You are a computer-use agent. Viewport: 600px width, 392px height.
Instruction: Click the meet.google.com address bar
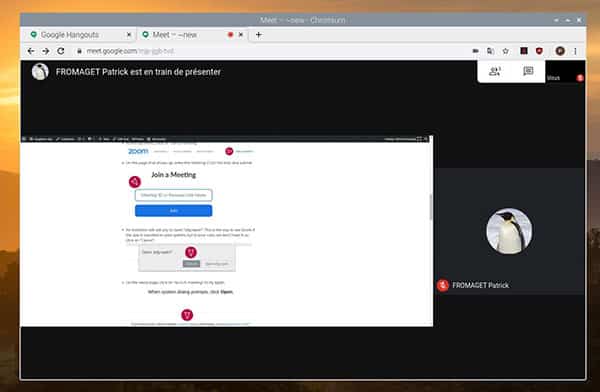pos(268,51)
